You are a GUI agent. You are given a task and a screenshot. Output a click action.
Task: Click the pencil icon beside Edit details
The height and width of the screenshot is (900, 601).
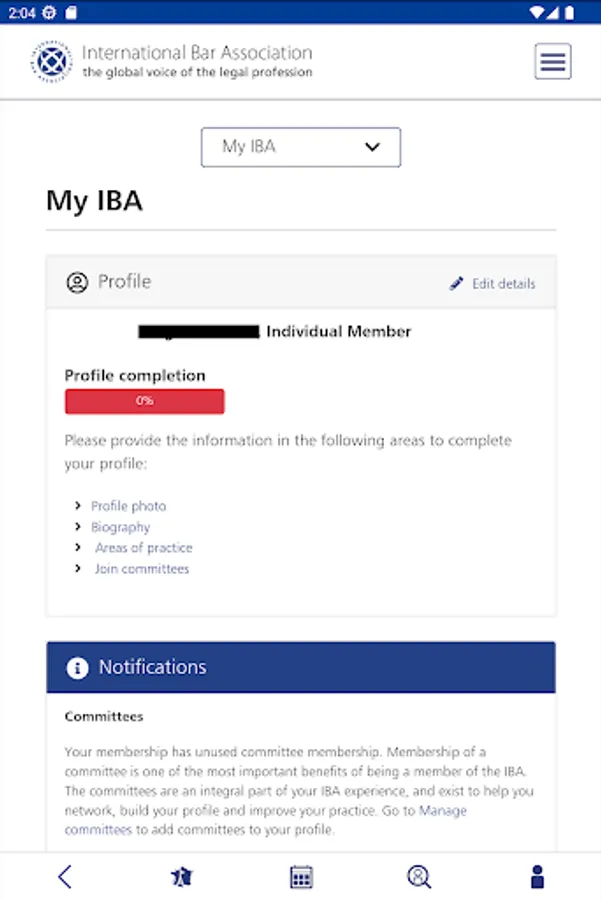[457, 284]
